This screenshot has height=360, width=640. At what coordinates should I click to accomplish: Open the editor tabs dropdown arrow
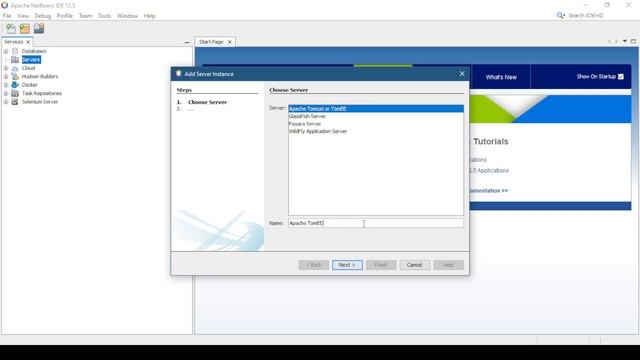coord(624,41)
